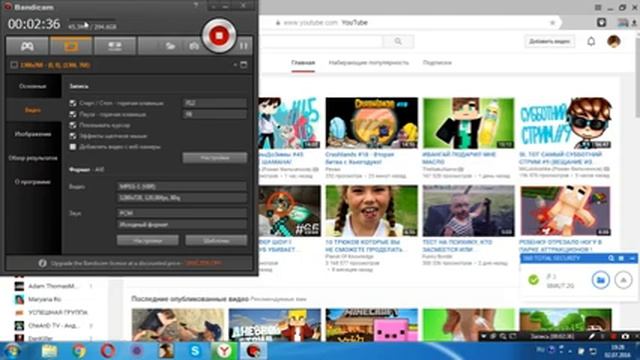The image size is (640, 360).
Task: Open Yandex browser from taskbar
Action: [224, 351]
